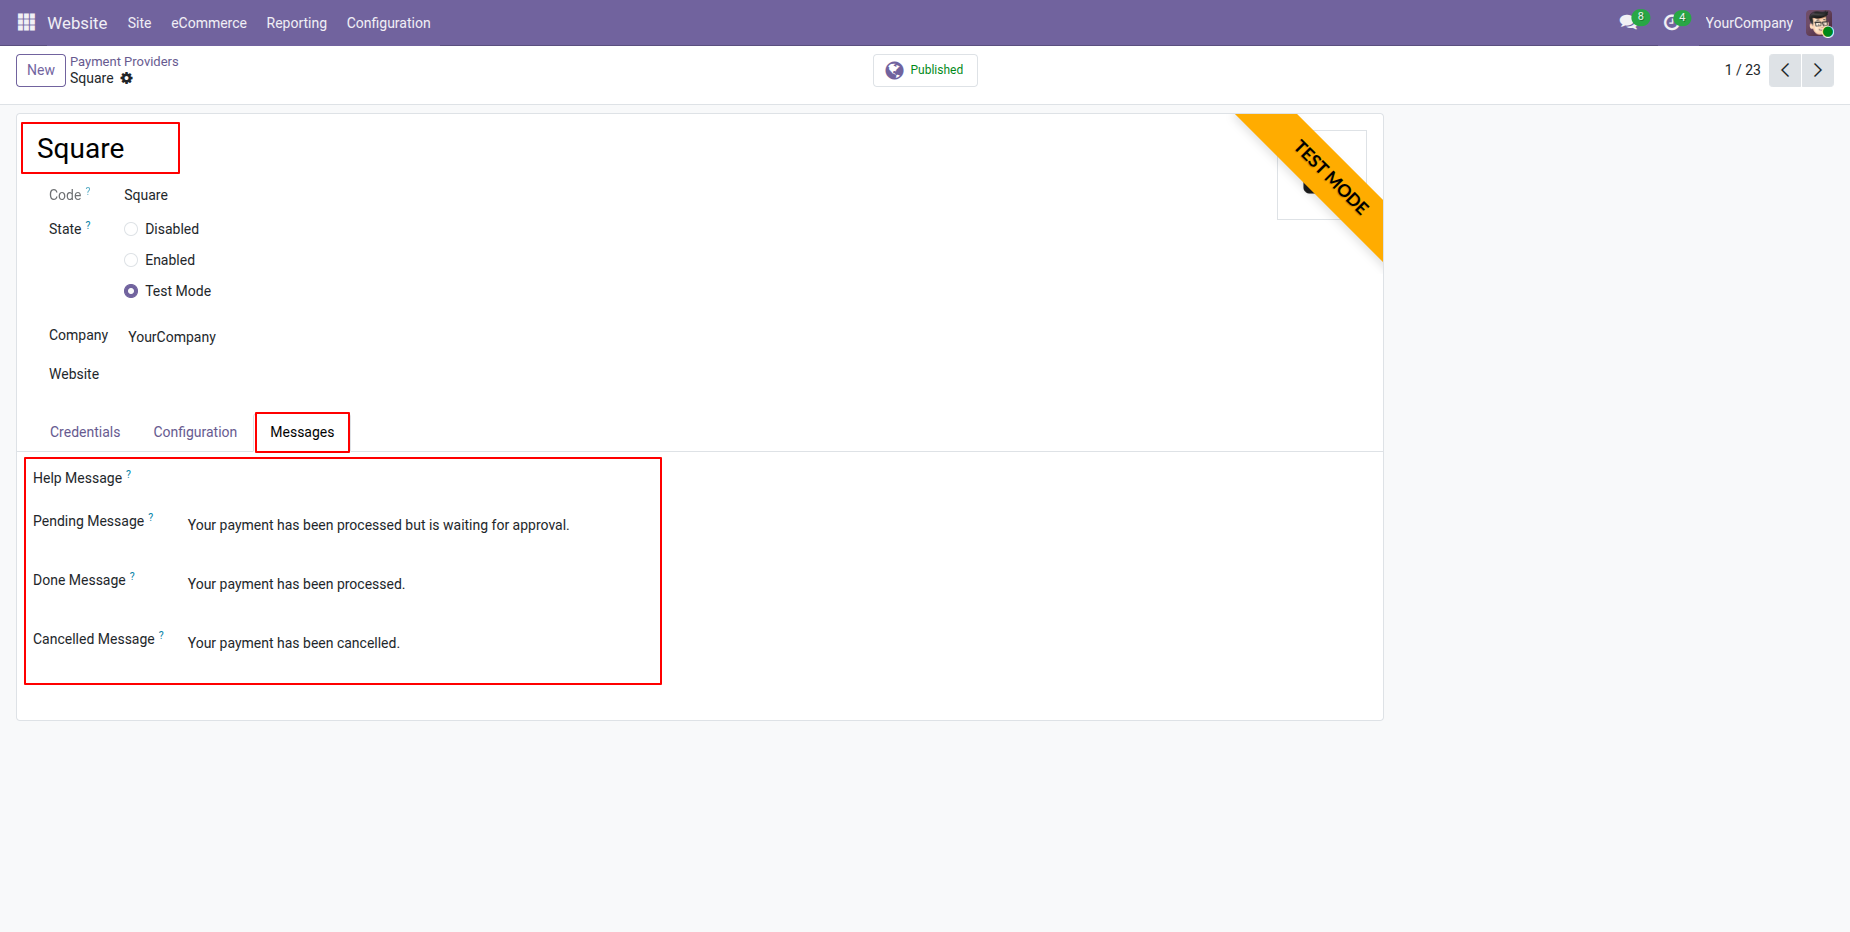Select the Test Mode state radio
The image size is (1850, 932).
tap(131, 291)
